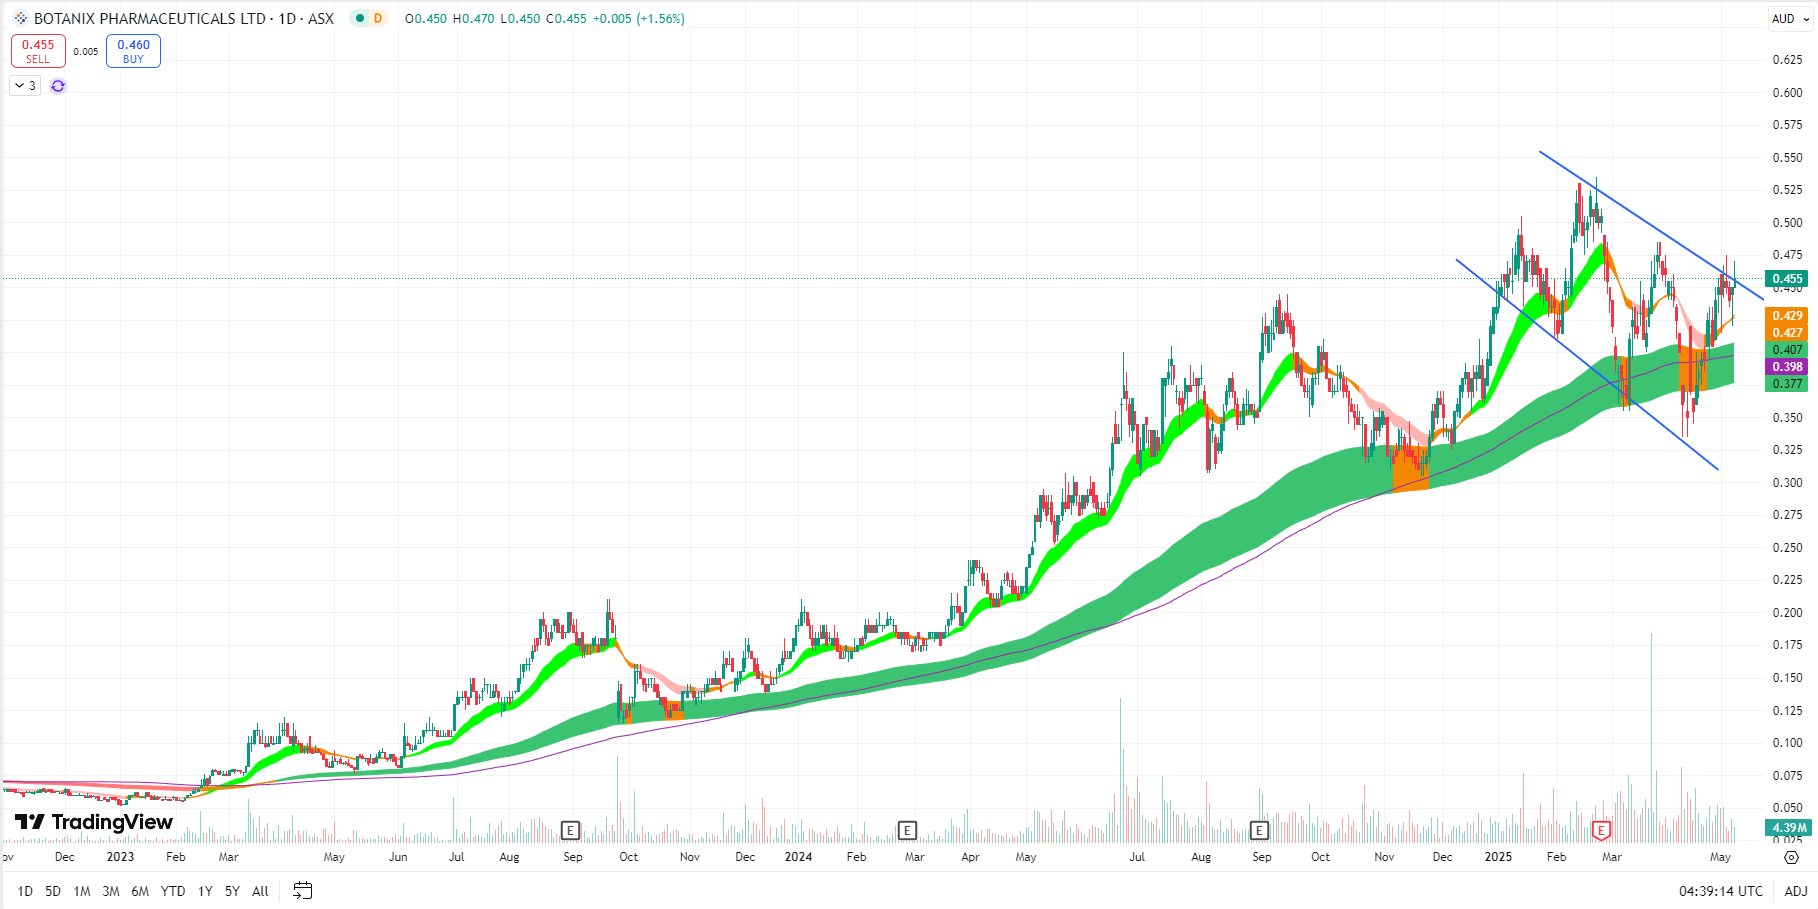
Task: Click the green 0.455 current price label
Action: tap(1787, 279)
